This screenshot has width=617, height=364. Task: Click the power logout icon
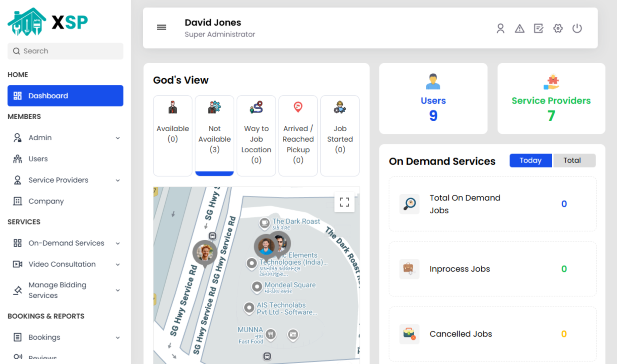click(x=577, y=28)
